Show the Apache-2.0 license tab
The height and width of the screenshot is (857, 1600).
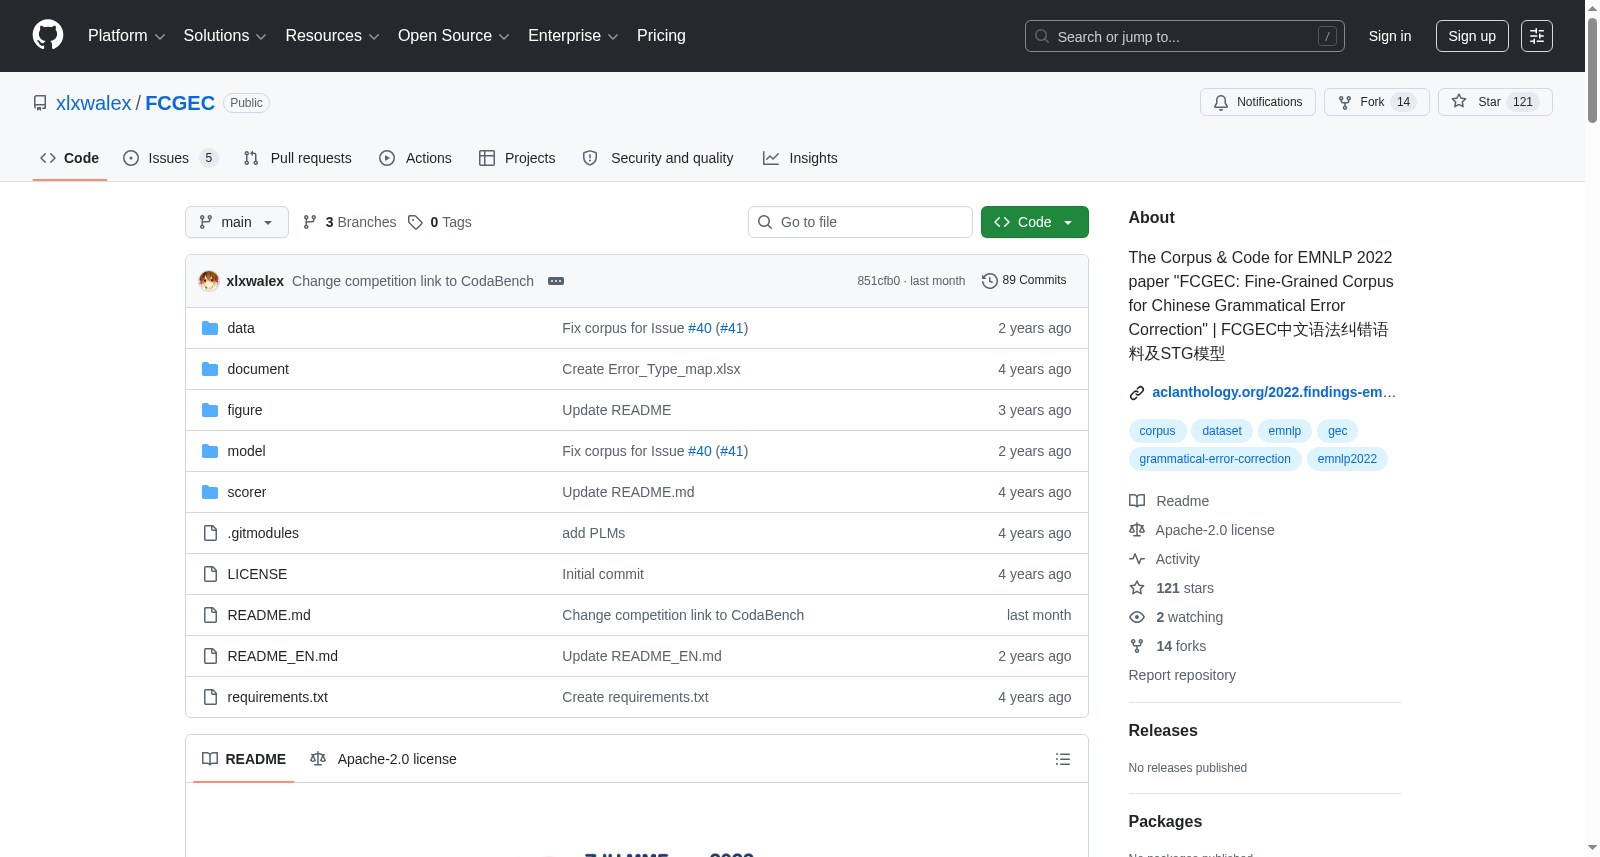click(384, 759)
